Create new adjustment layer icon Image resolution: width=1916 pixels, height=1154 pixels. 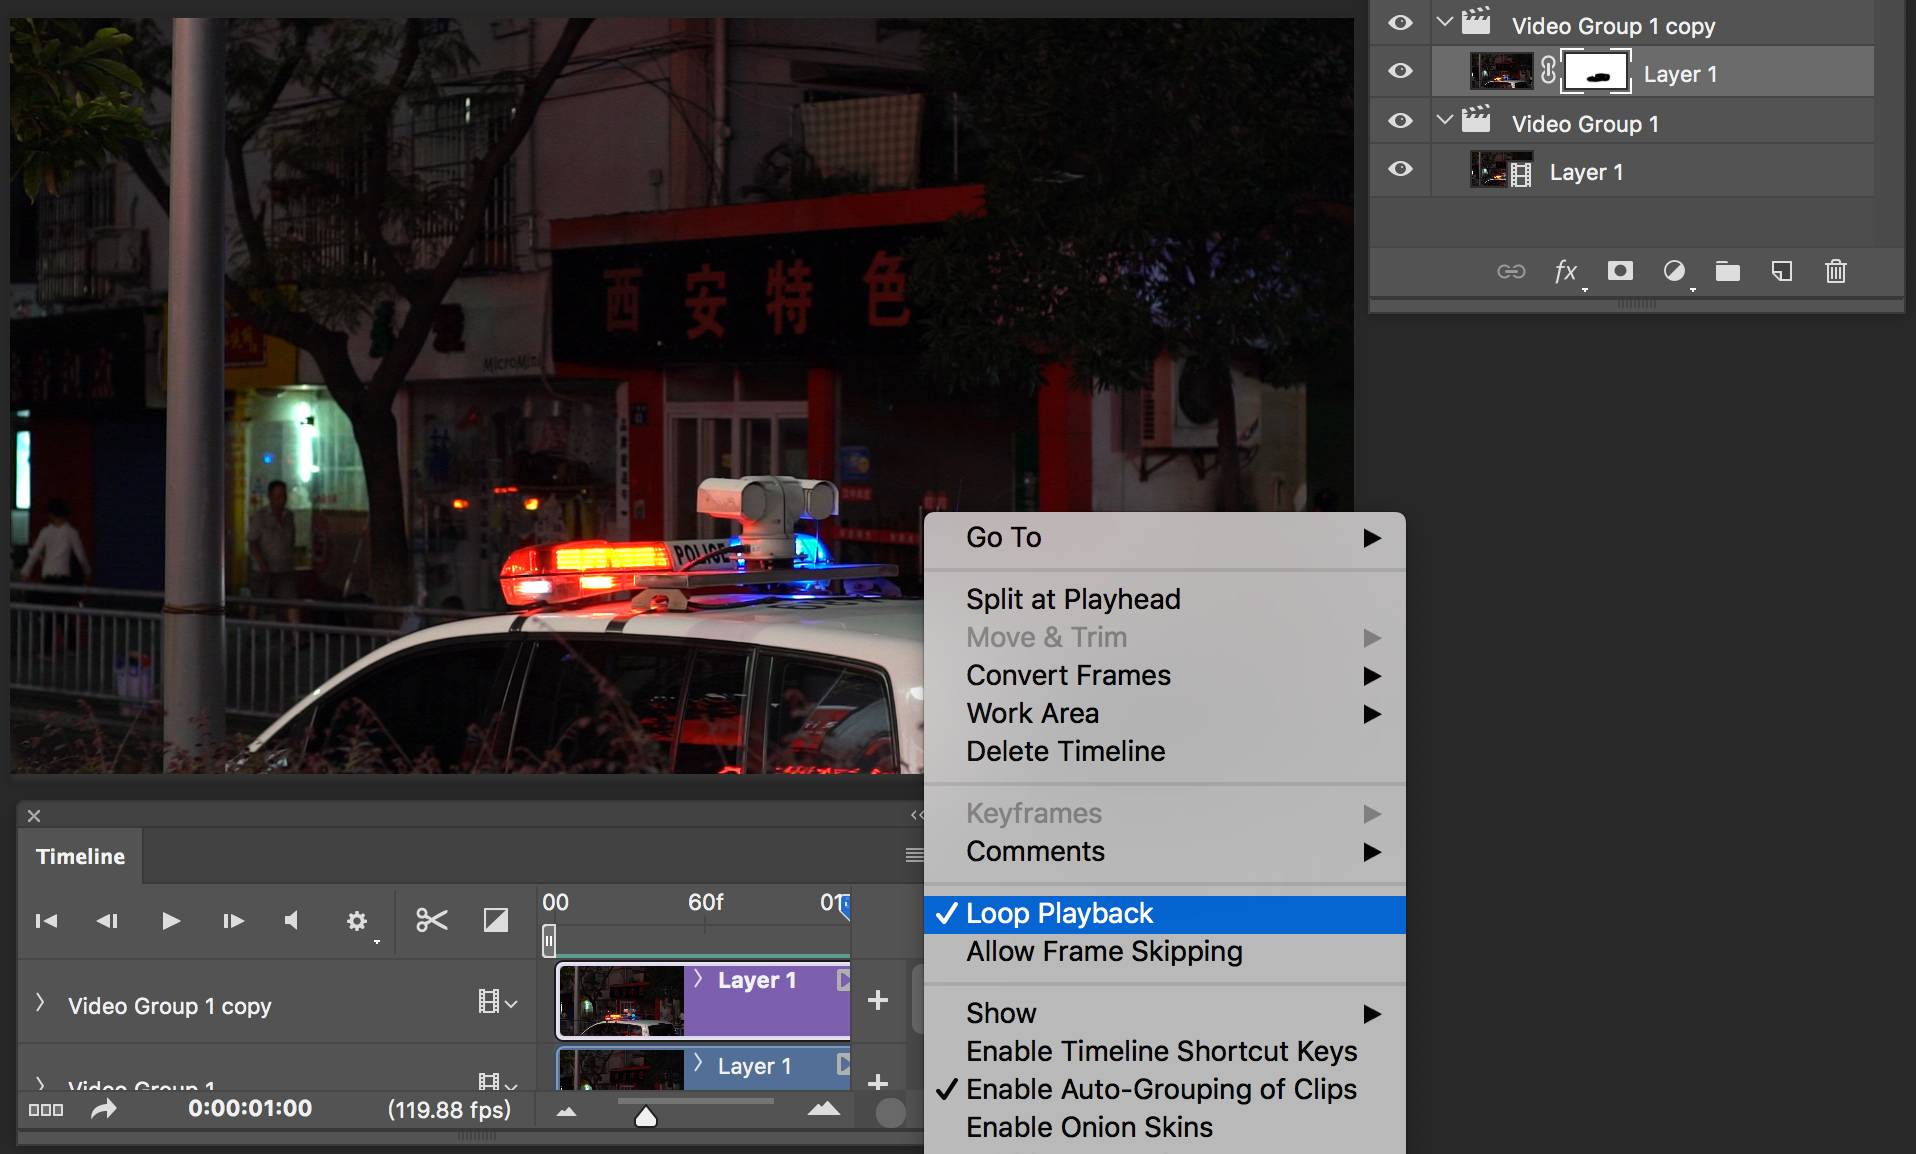(x=1674, y=271)
